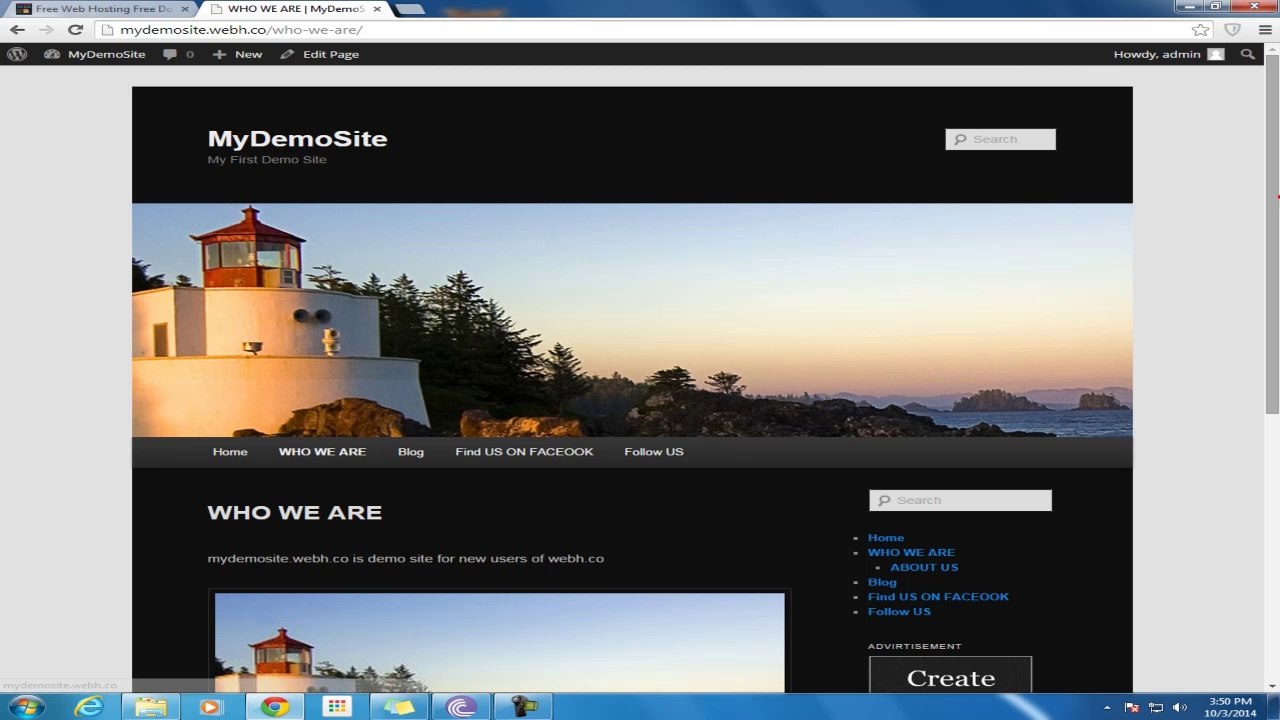This screenshot has width=1280, height=720.
Task: Open the Chrome menu (three lines)
Action: (1265, 30)
